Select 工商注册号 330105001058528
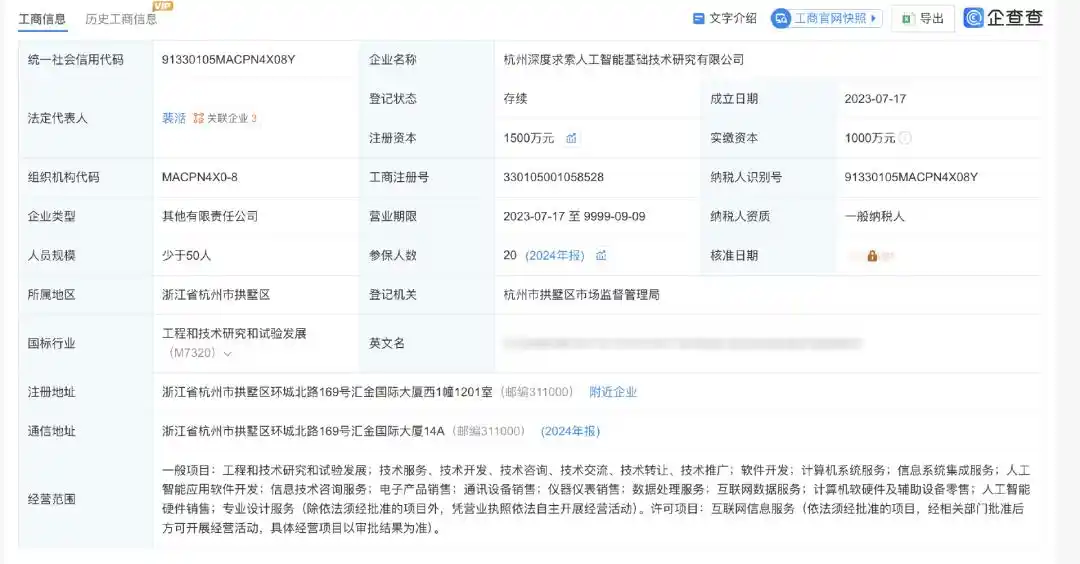Image resolution: width=1080 pixels, height=564 pixels. coord(553,178)
